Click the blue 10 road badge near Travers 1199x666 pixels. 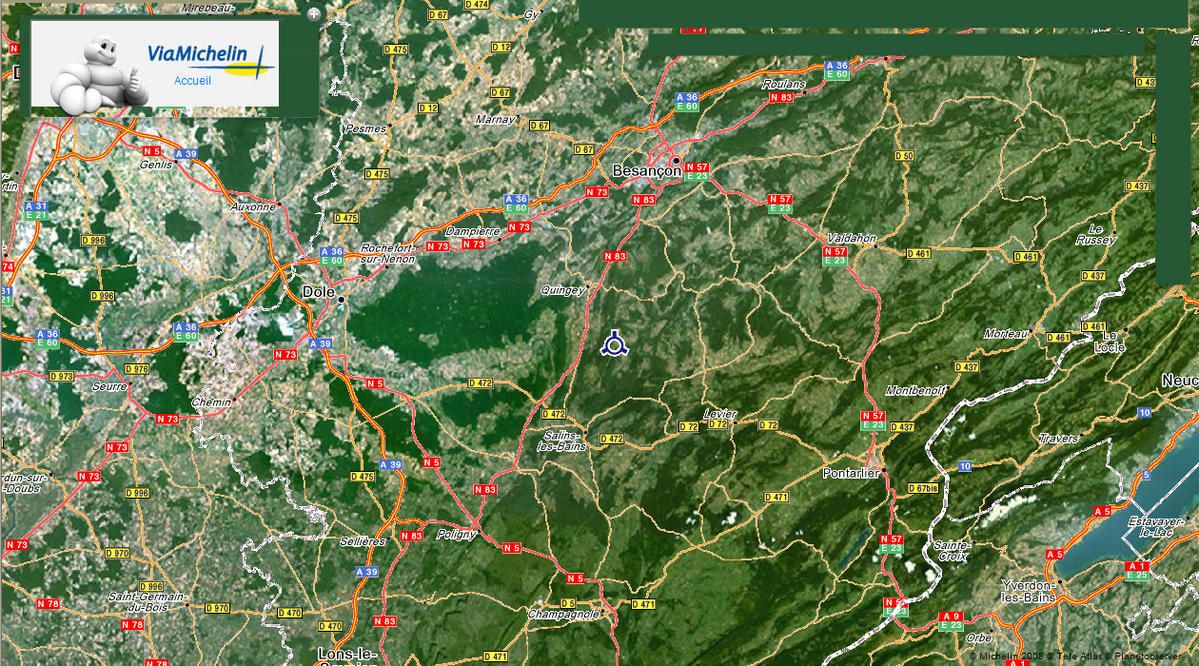[x=964, y=466]
